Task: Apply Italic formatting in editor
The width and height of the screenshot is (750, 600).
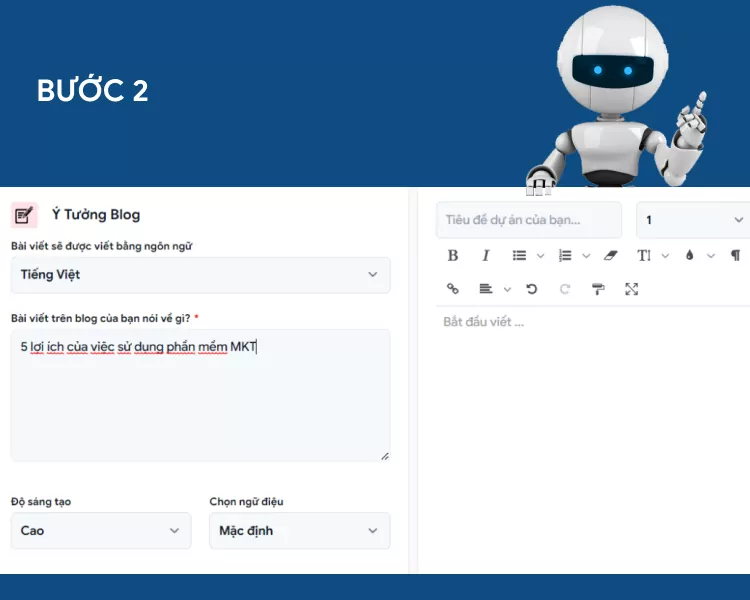Action: (x=485, y=256)
